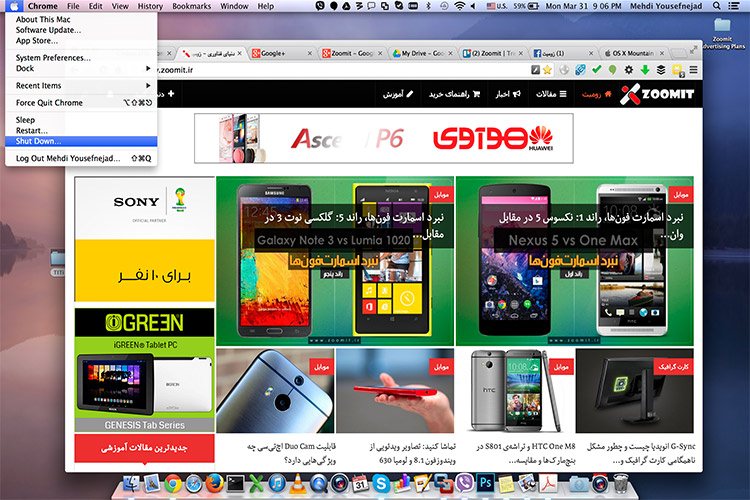Click the iGREEN Tablet PC advertisement
The height and width of the screenshot is (500, 750).
[144, 370]
